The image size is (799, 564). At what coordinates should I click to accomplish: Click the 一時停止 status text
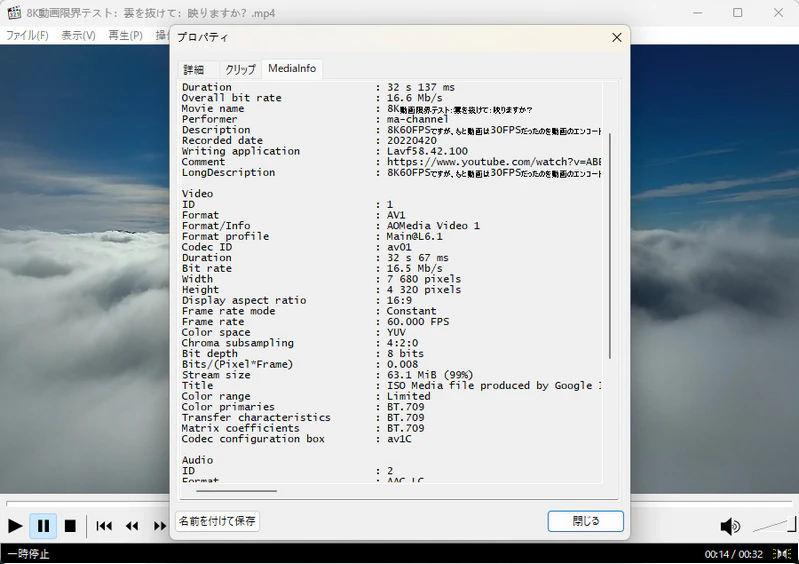pyautogui.click(x=29, y=554)
